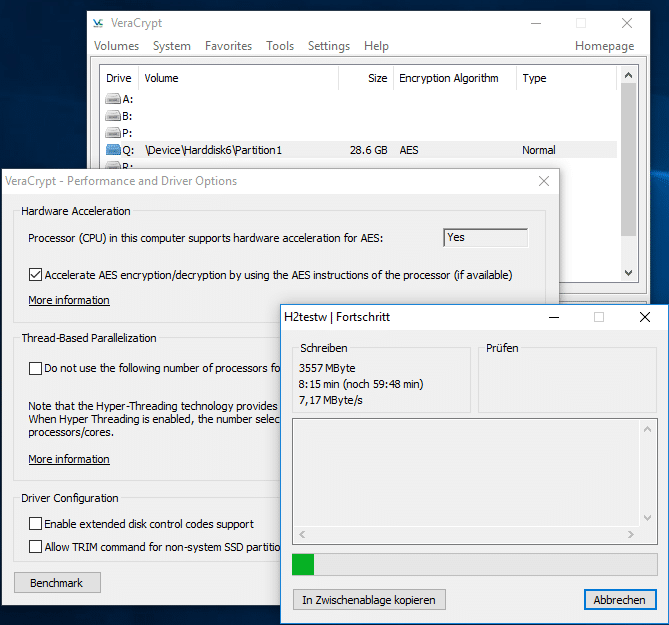The height and width of the screenshot is (625, 669).
Task: Check Do not use following number of processors
Action: 36,368
